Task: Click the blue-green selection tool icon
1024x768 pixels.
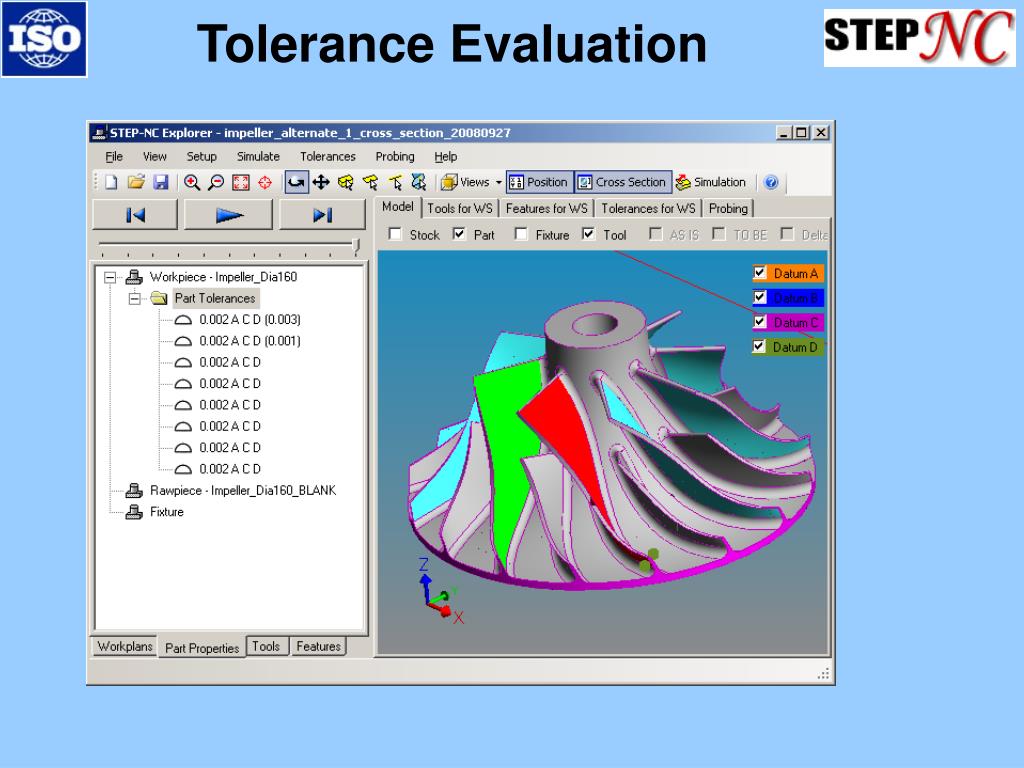Action: coord(419,182)
